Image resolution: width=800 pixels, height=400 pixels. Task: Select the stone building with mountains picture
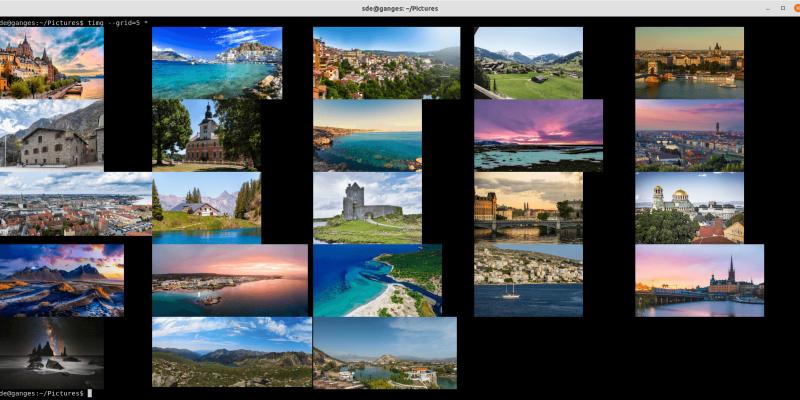52,135
